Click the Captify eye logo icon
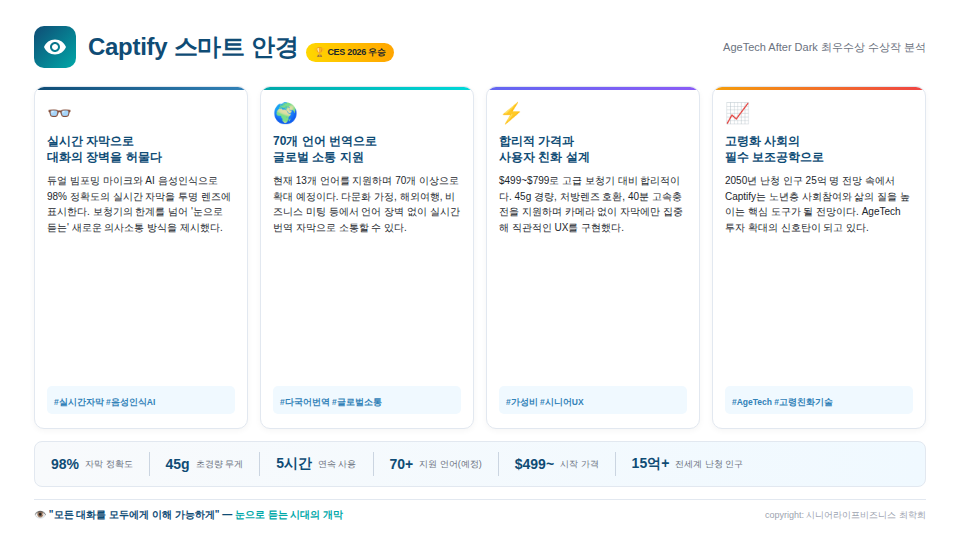This screenshot has height=540, width=960. (x=55, y=47)
